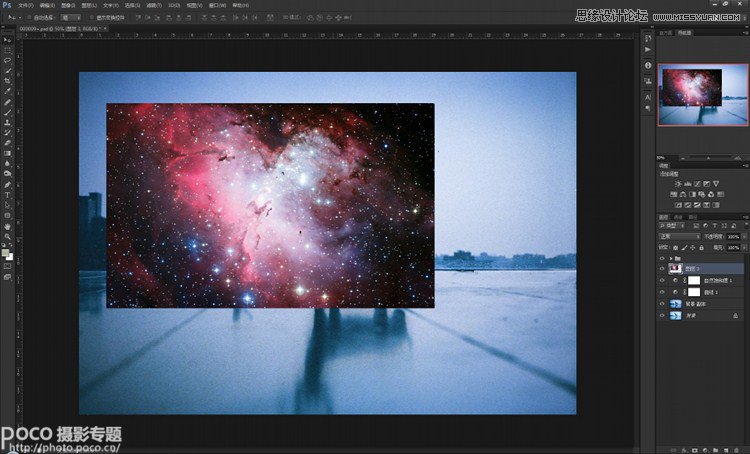This screenshot has width=750, height=454.
Task: Toggle lock all padlock icon in Layers
Action: coord(701,248)
